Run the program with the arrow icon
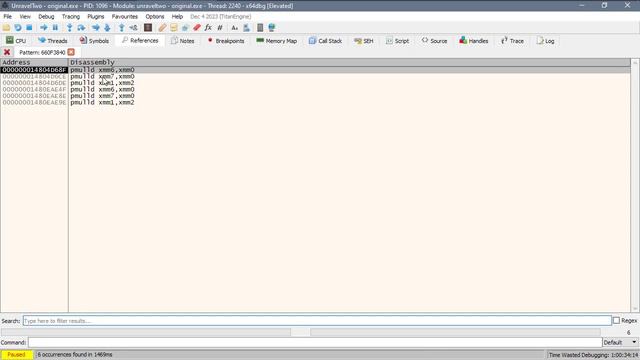 [x=44, y=28]
